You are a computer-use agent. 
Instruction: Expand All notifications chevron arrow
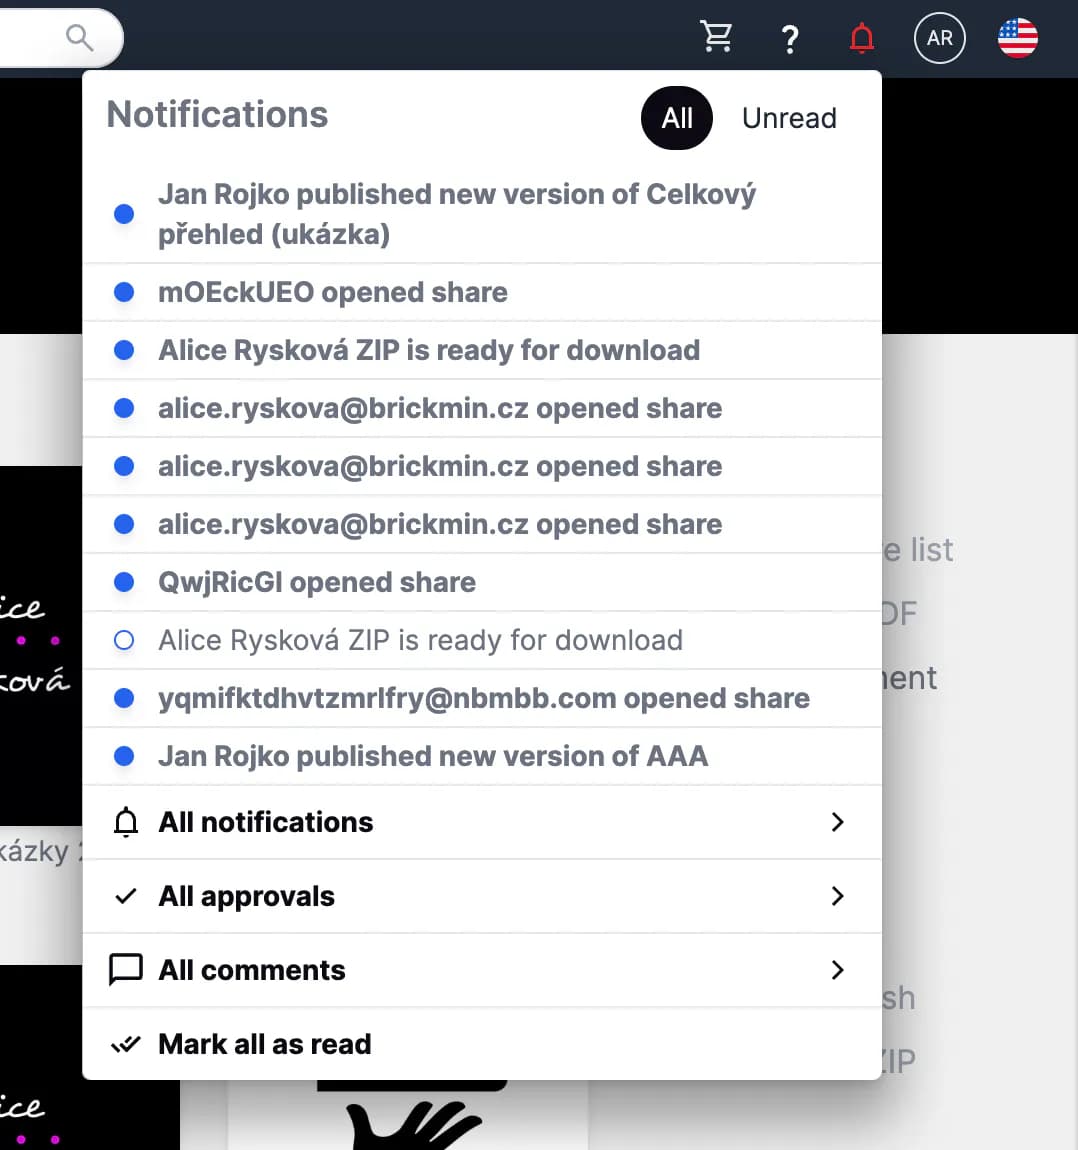[x=837, y=822]
